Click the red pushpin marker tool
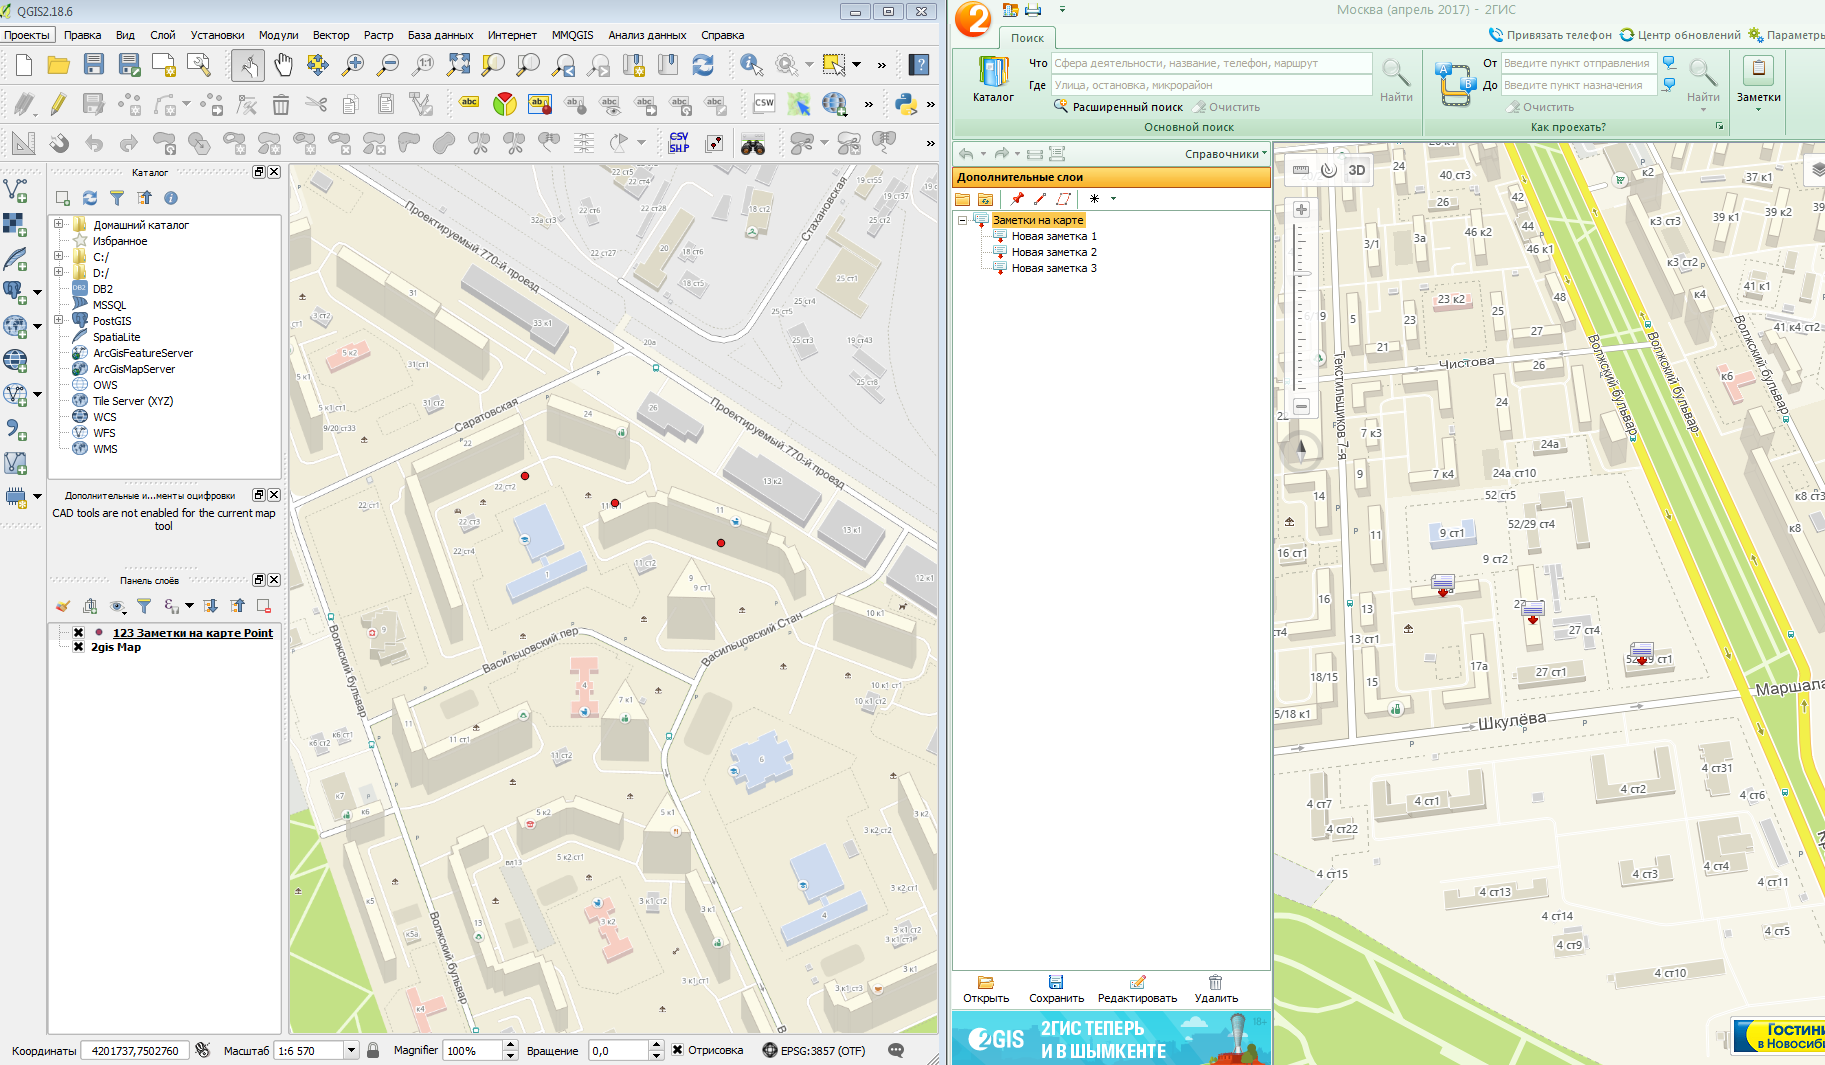1825x1065 pixels. click(1017, 199)
